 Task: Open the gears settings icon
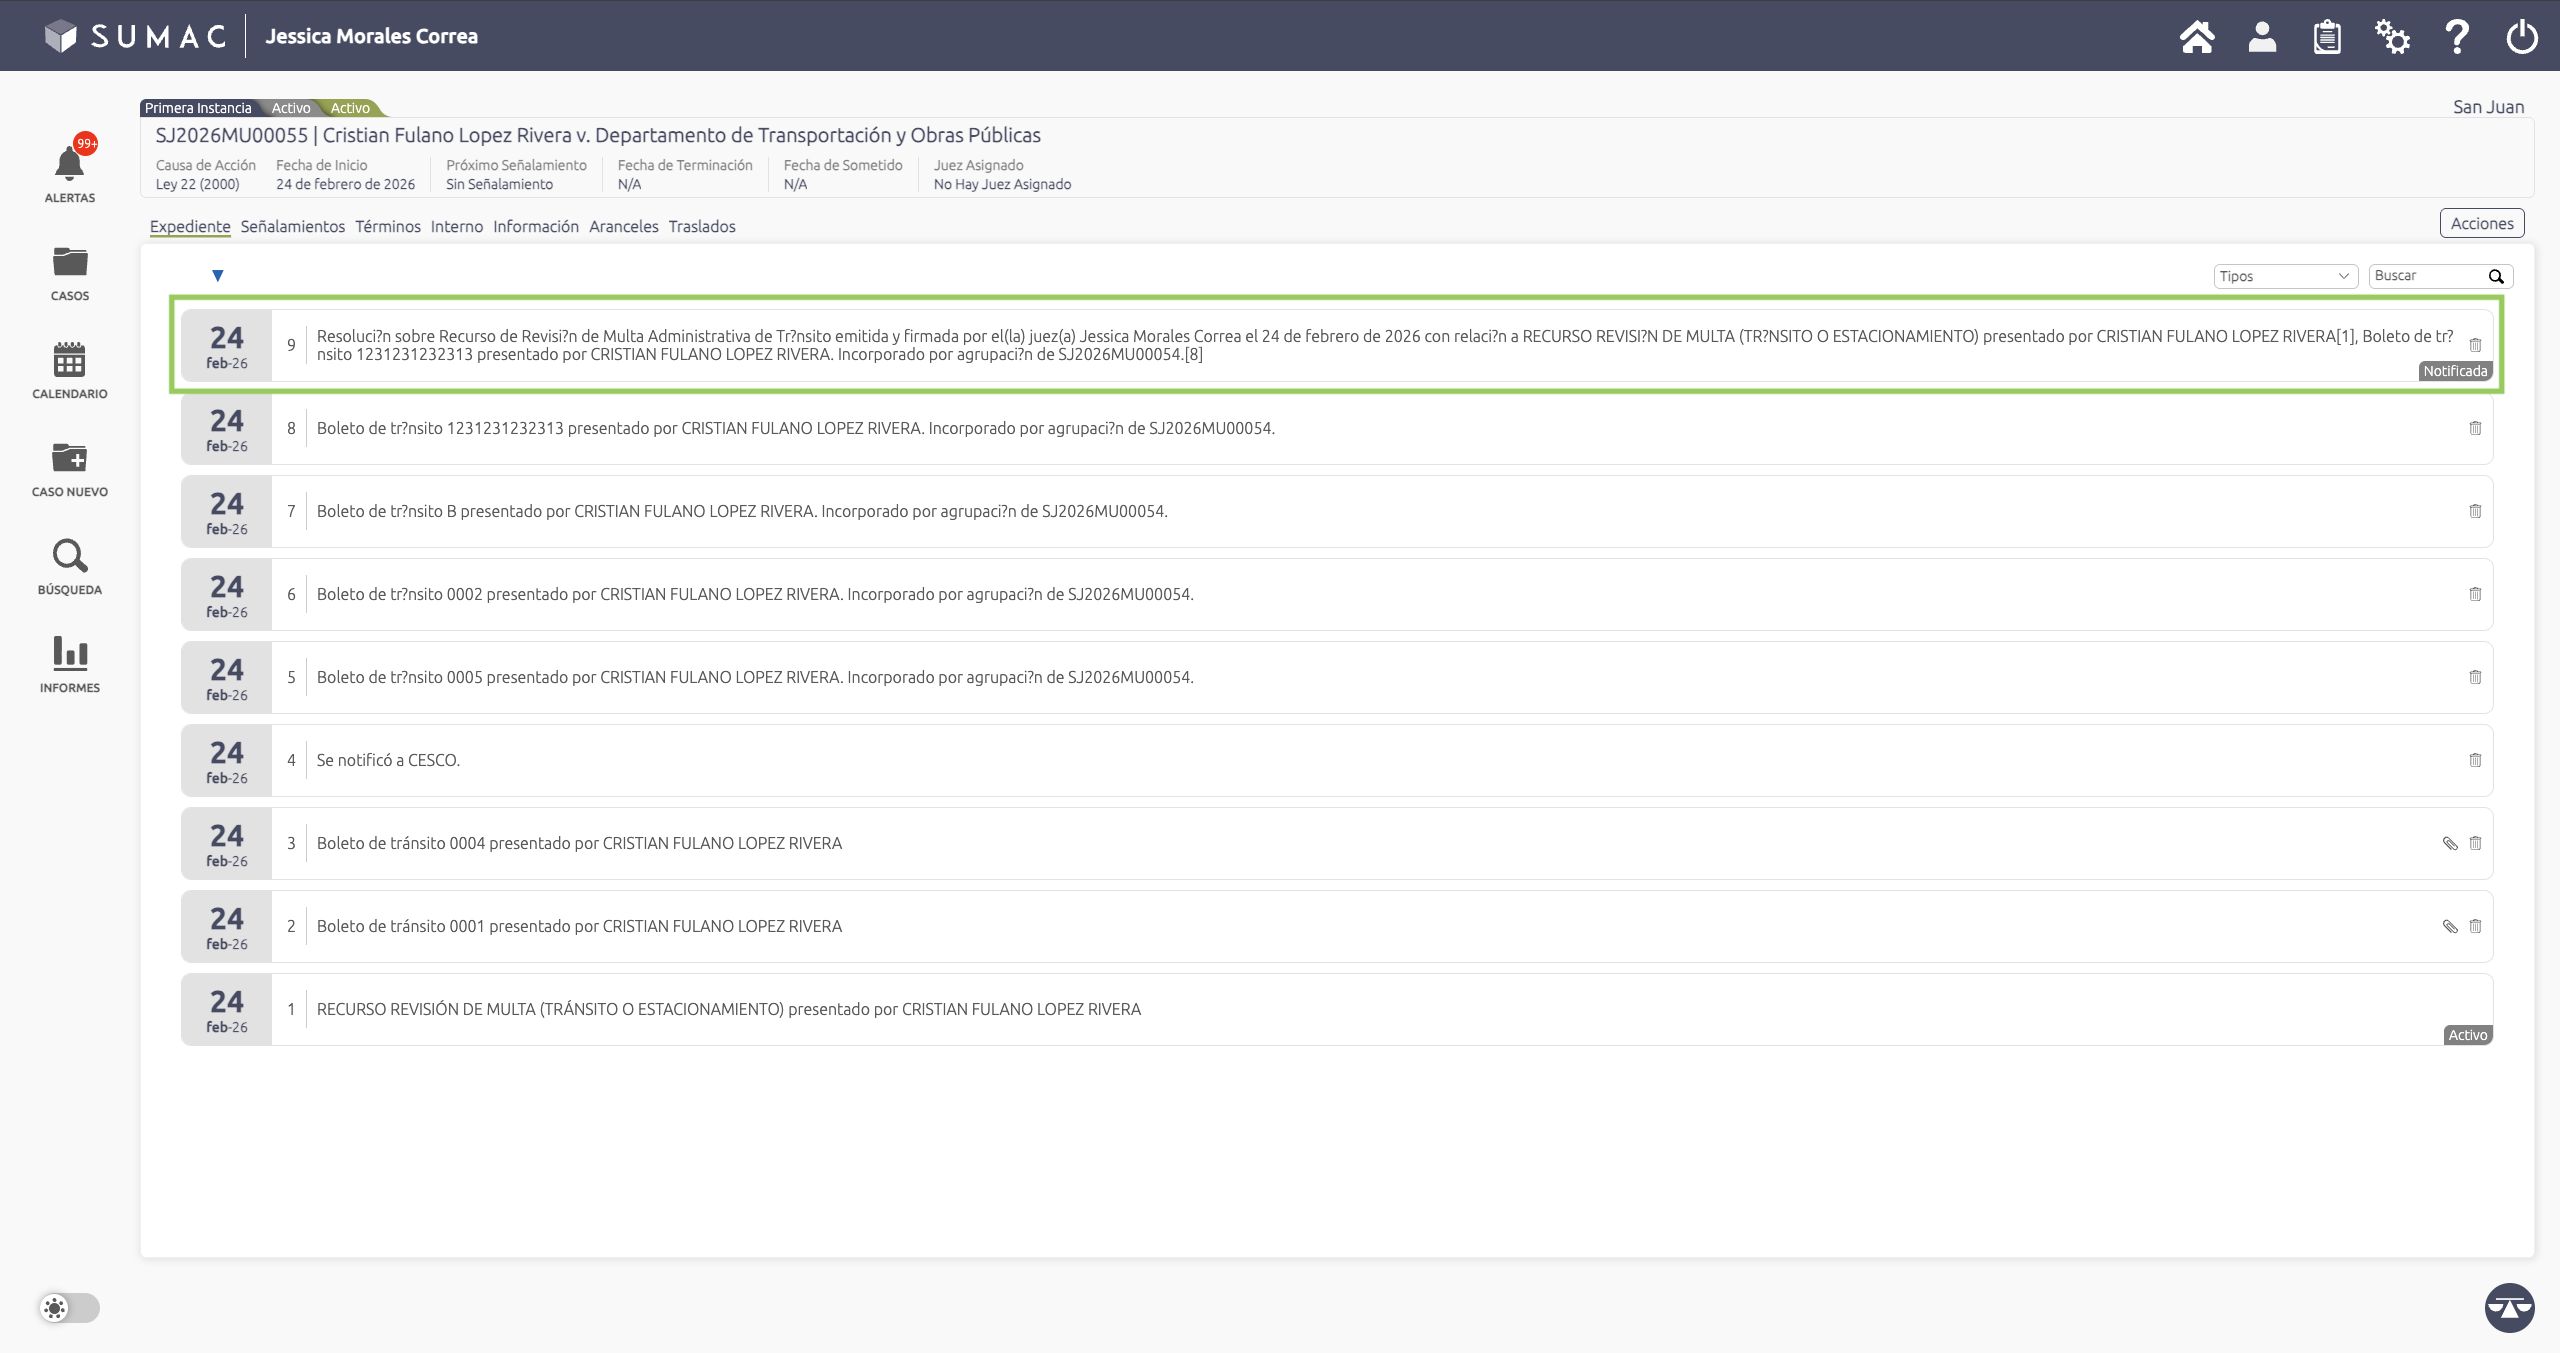[2392, 37]
